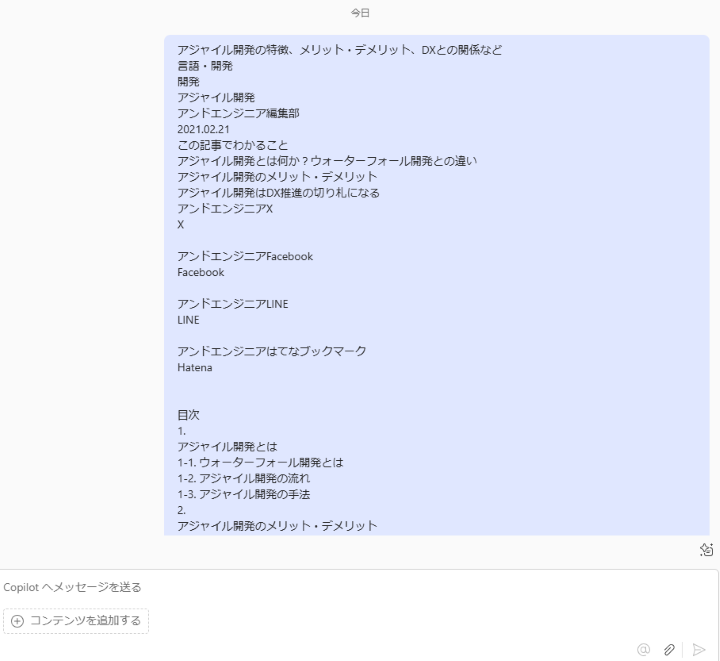
Task: Click the アンドエンジニアLINE text line
Action: pos(233,304)
